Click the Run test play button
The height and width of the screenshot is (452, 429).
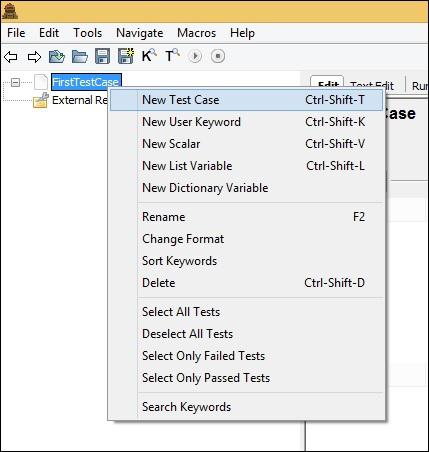point(195,56)
